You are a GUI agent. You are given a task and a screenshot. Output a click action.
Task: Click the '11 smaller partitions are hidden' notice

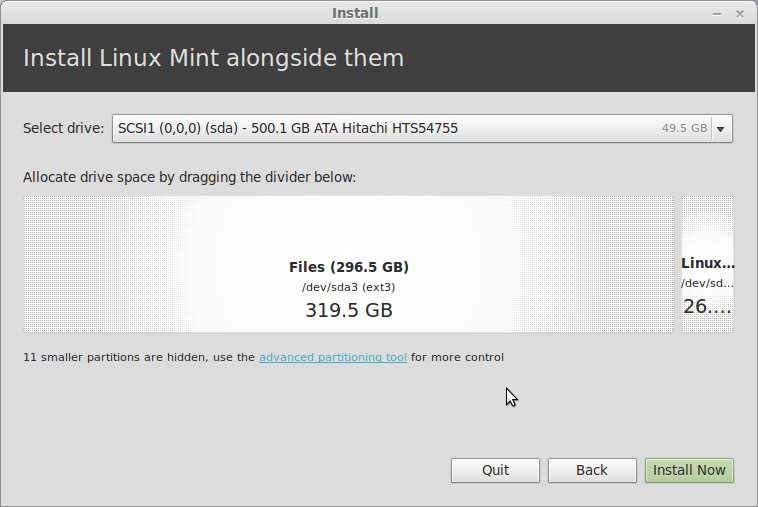(138, 357)
